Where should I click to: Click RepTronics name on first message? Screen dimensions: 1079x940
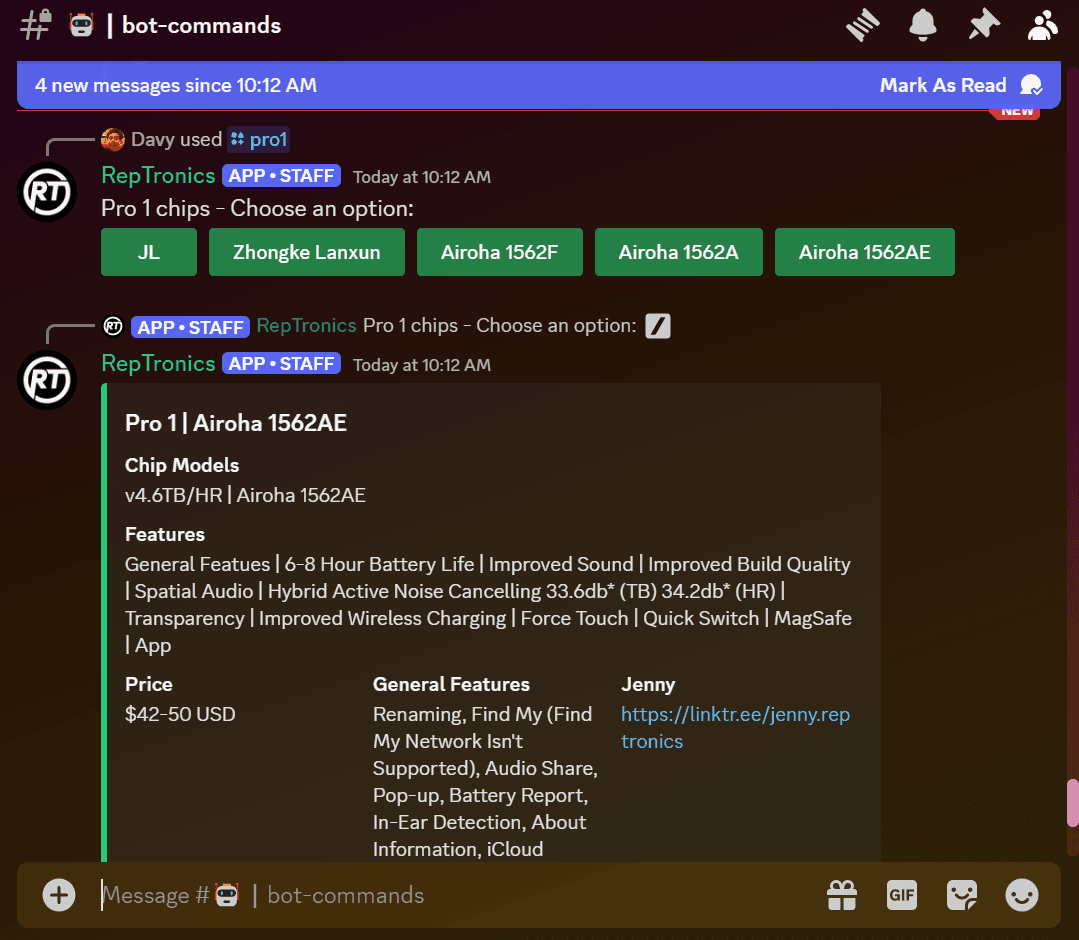point(158,175)
